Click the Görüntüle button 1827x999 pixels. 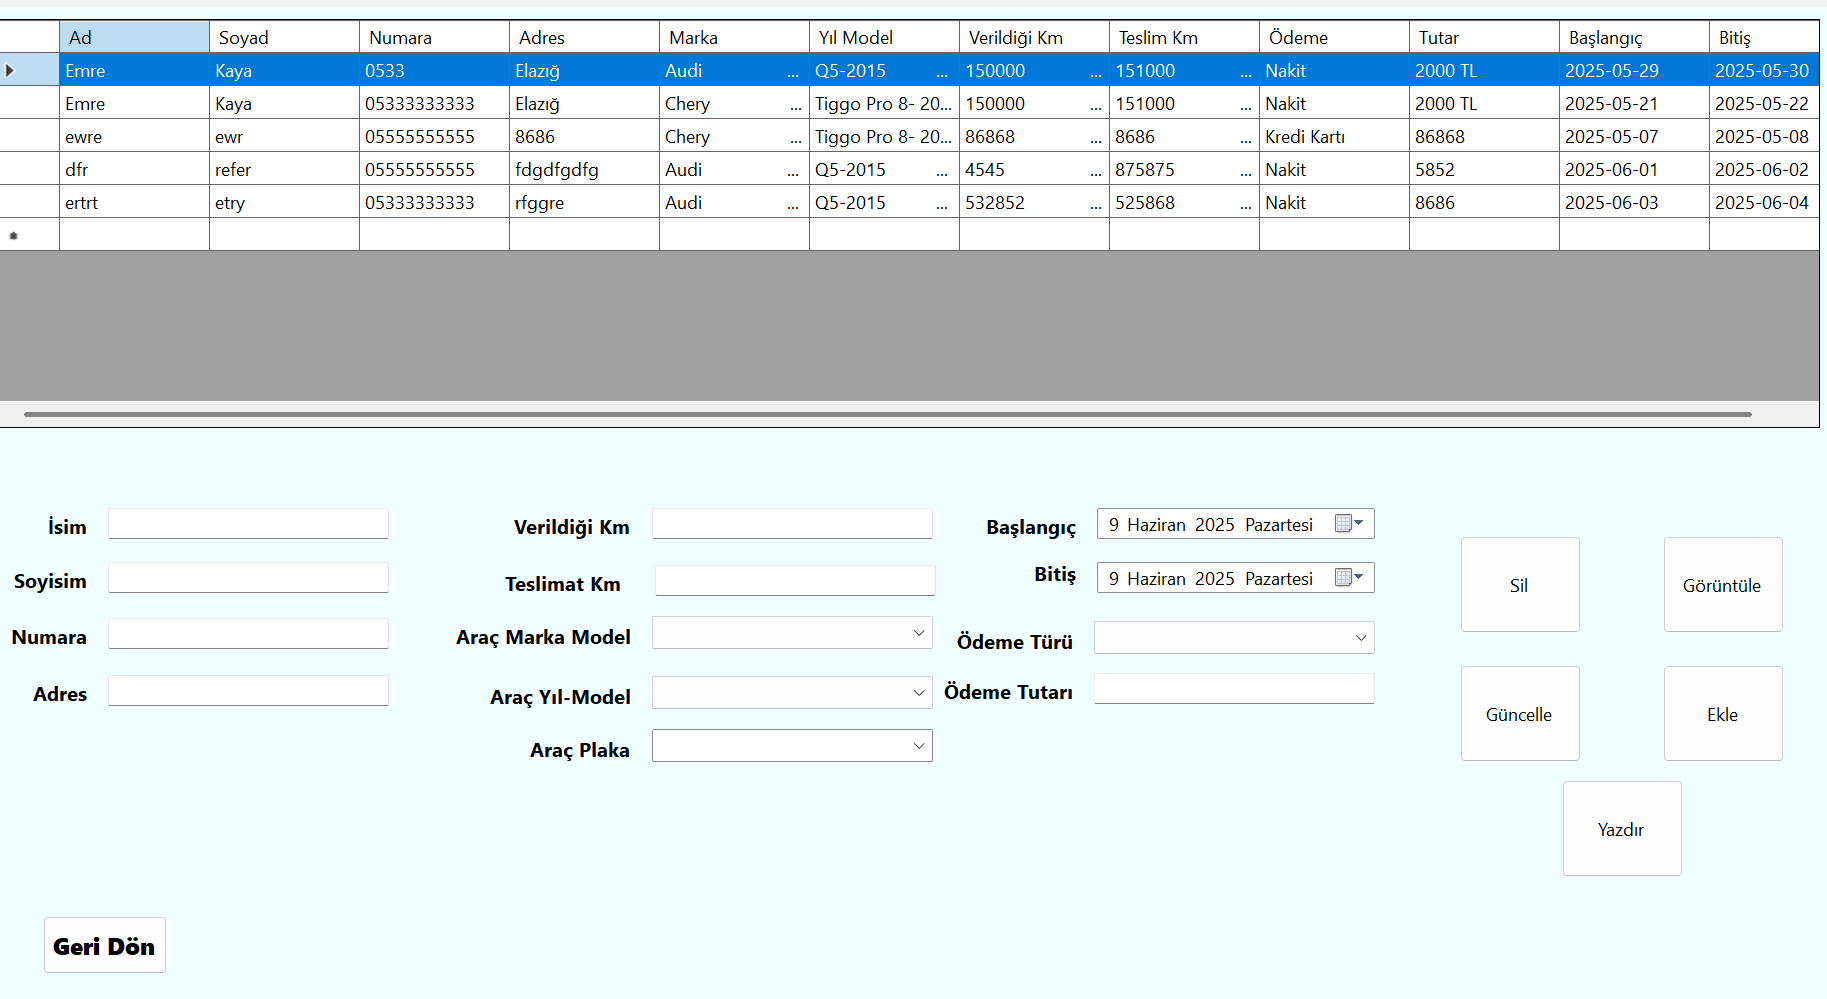coord(1723,585)
